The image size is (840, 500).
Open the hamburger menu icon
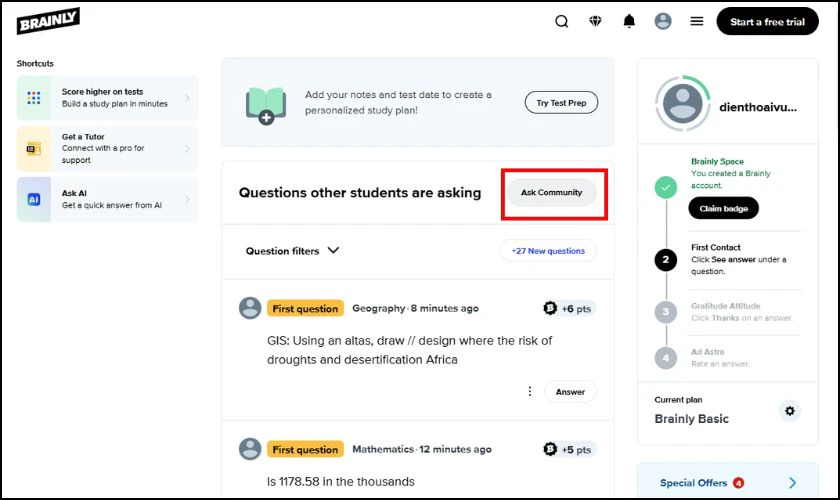696,21
